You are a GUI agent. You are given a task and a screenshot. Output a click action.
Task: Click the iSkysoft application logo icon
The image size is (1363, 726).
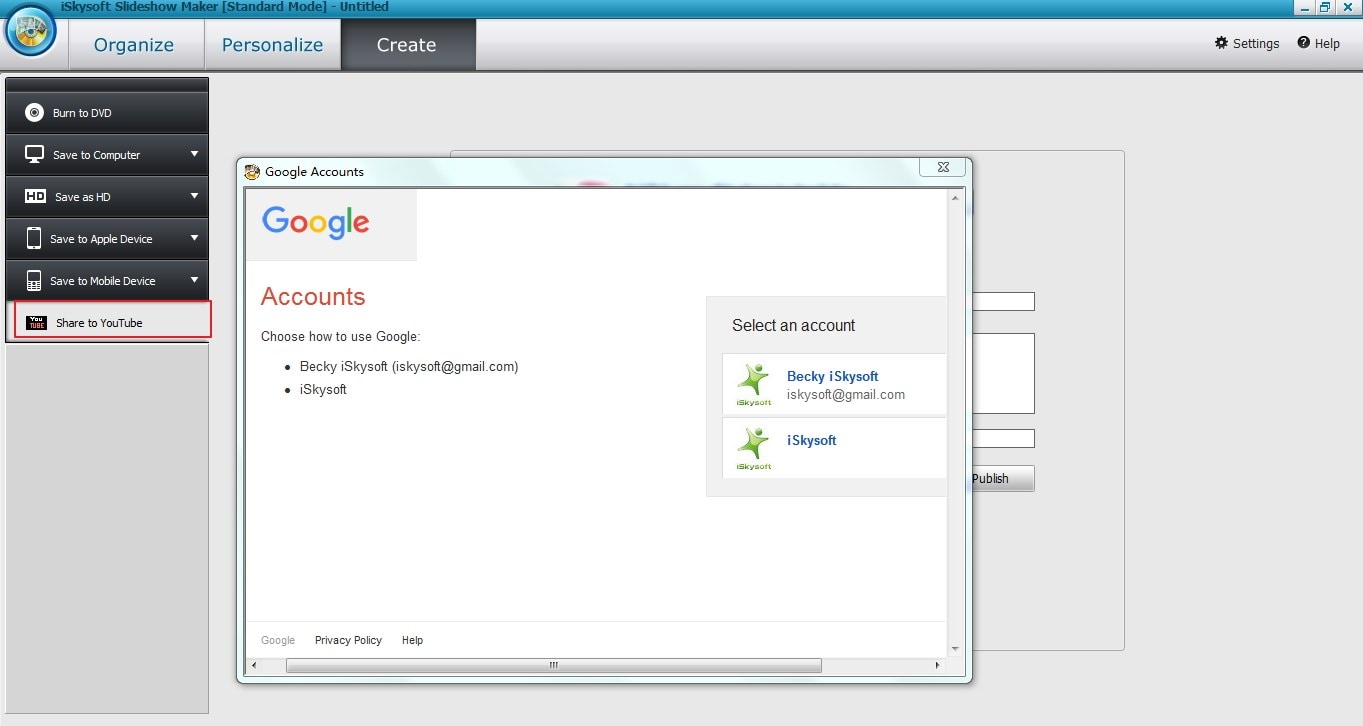click(31, 32)
